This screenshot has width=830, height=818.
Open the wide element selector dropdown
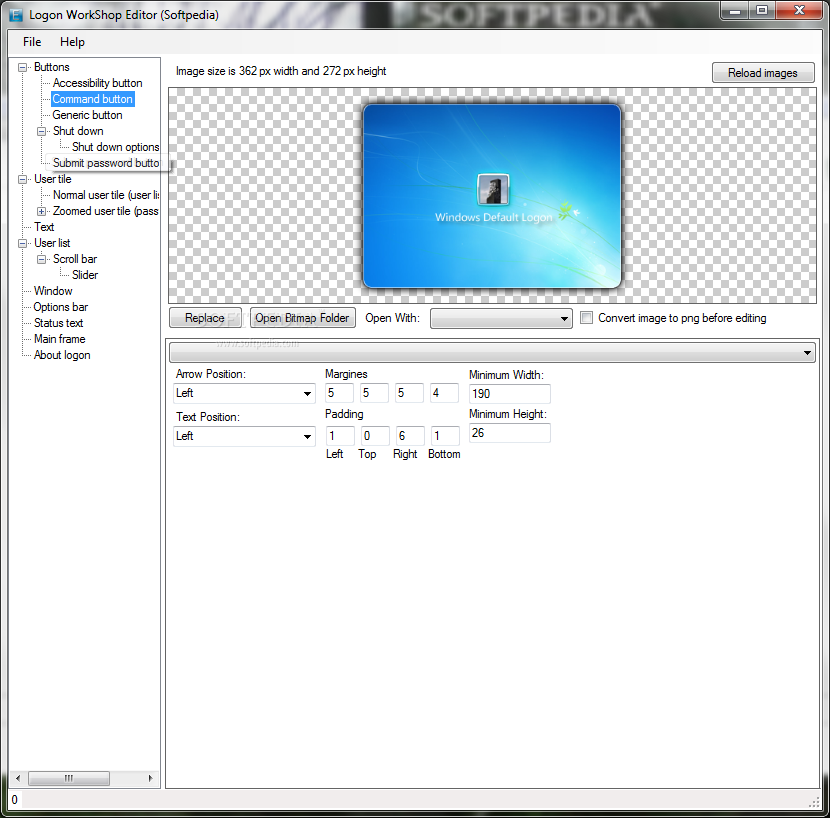[492, 353]
